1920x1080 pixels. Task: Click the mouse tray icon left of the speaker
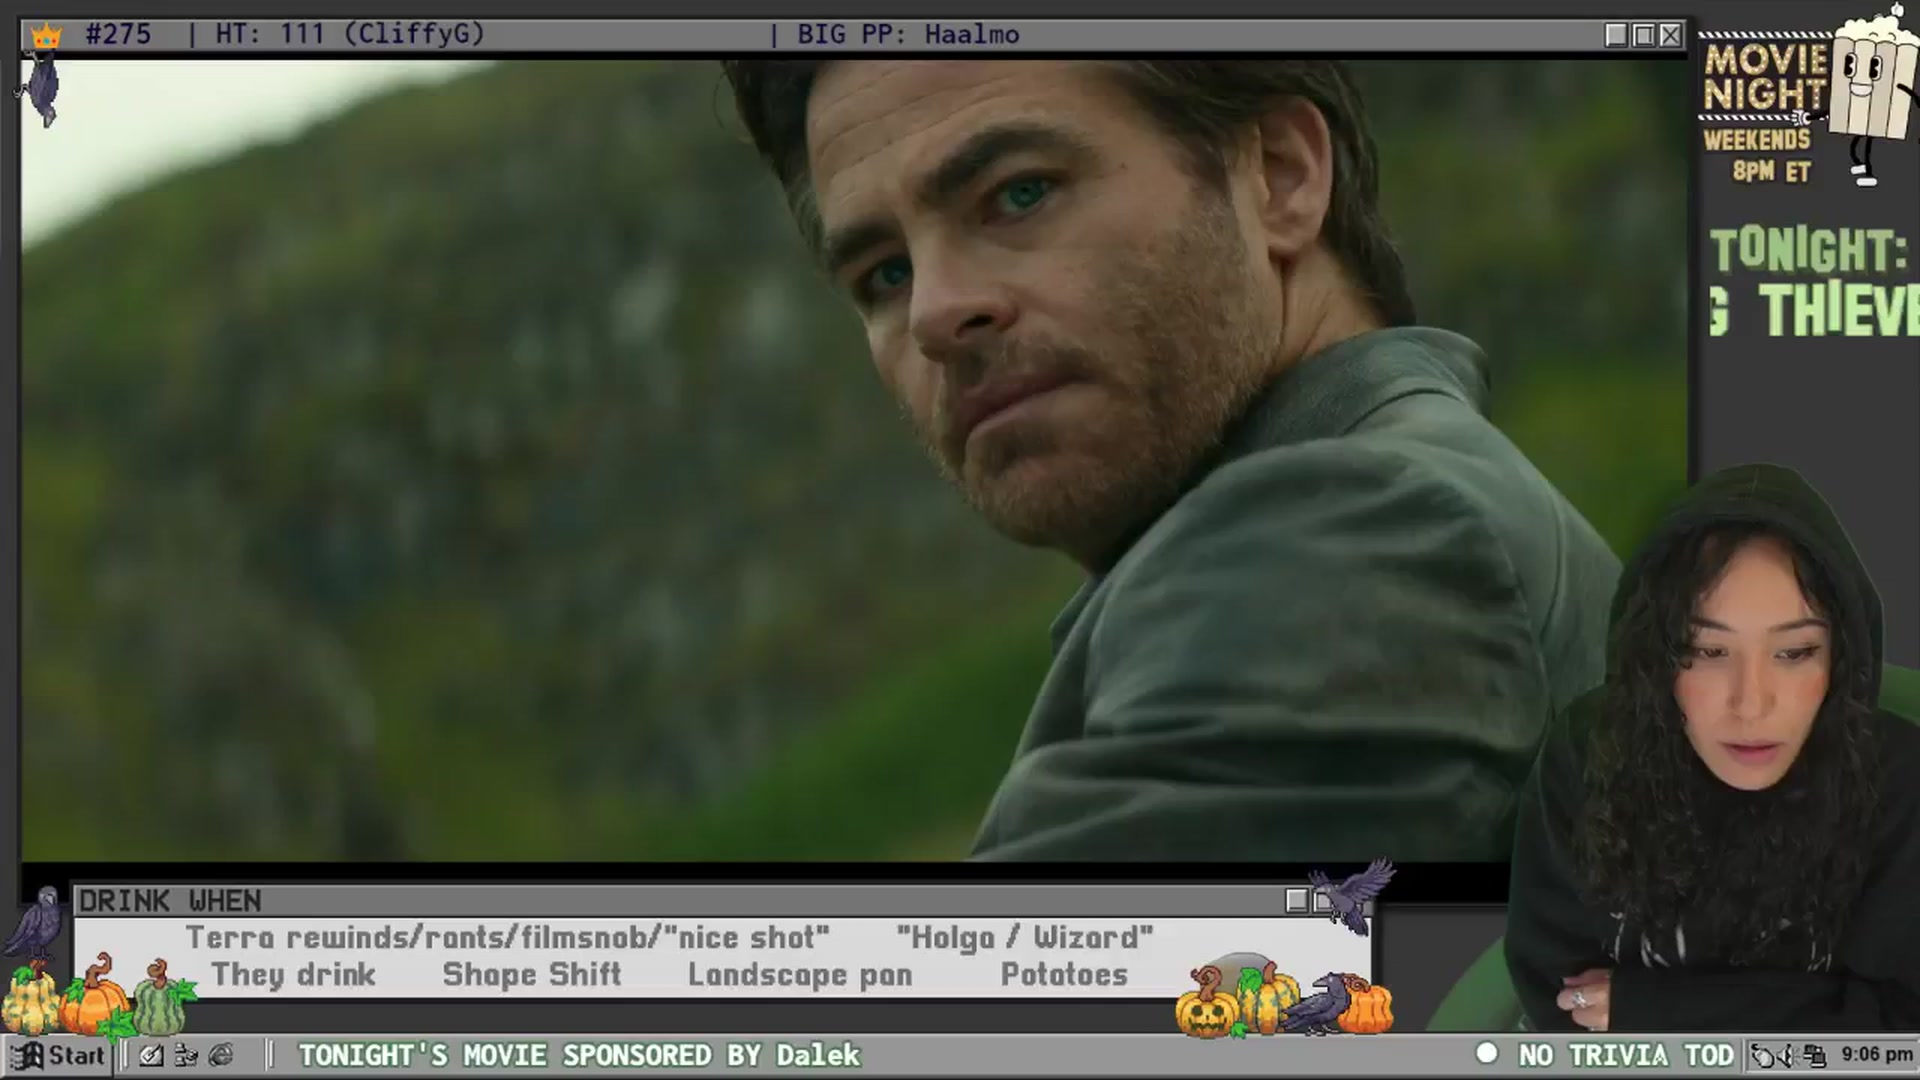click(x=1762, y=1055)
